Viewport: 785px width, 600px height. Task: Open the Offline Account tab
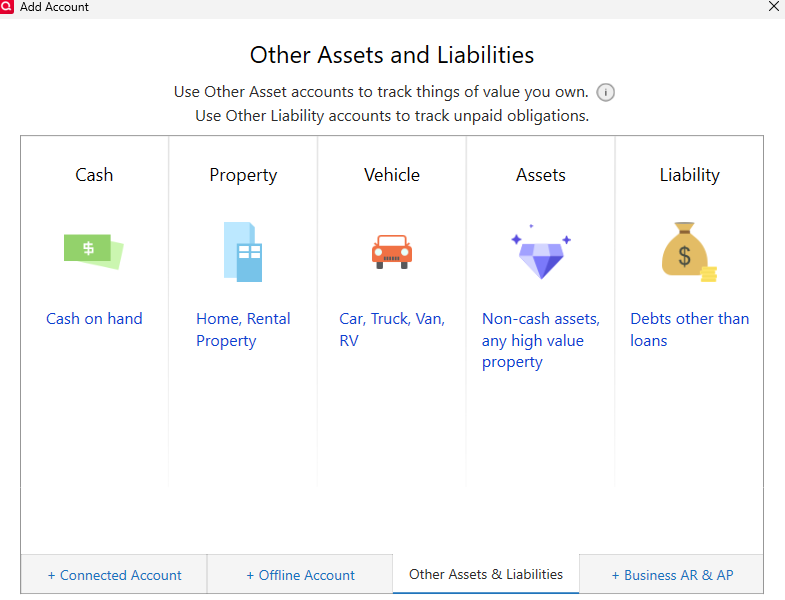point(300,575)
